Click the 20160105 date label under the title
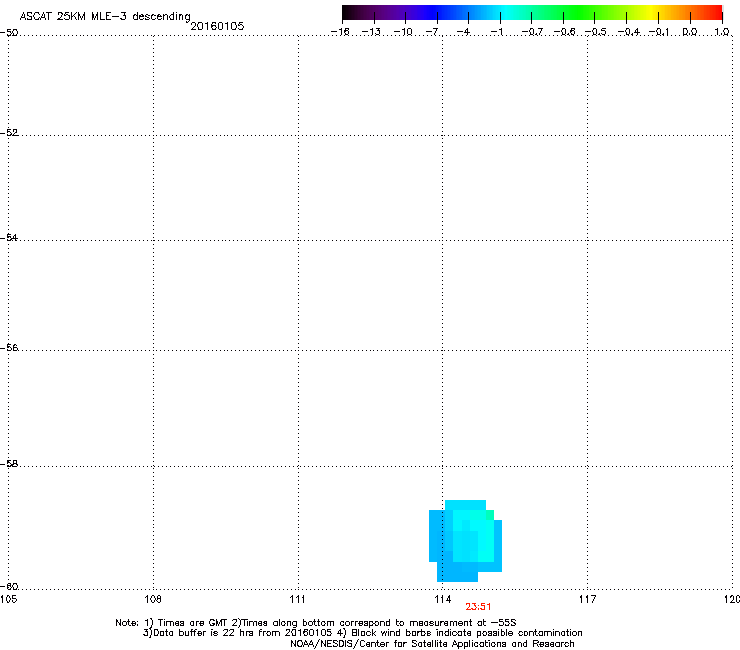This screenshot has height=650, width=740. tap(217, 26)
